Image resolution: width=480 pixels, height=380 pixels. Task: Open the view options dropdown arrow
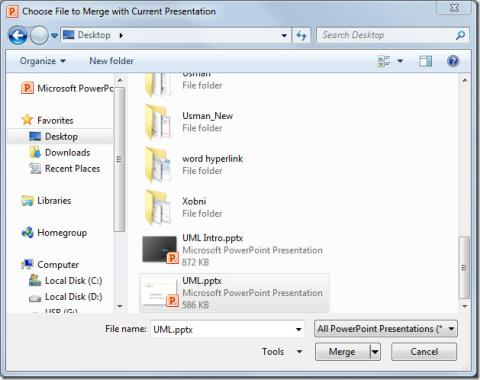coord(400,61)
